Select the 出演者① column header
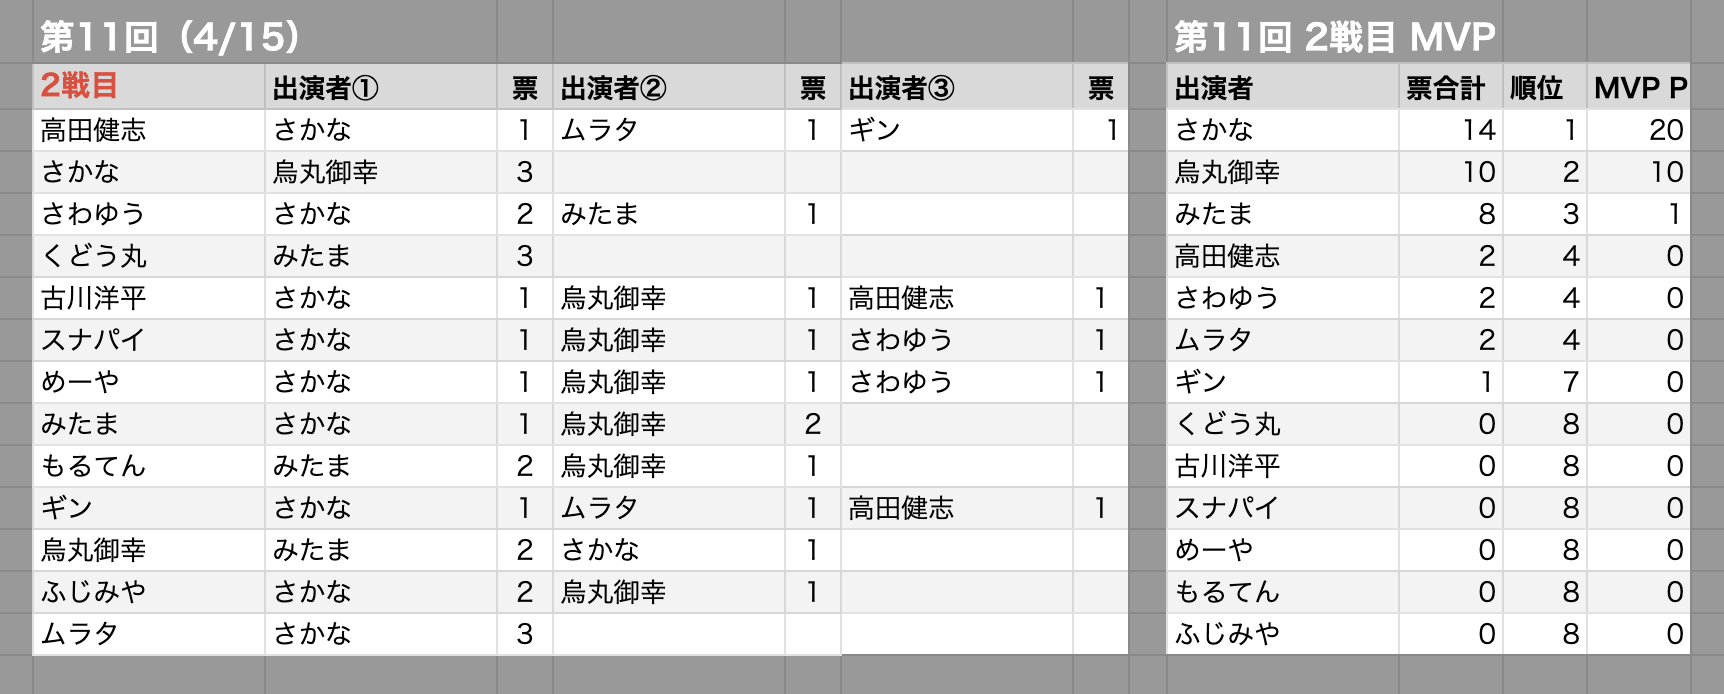The height and width of the screenshot is (694, 1724). tap(381, 87)
